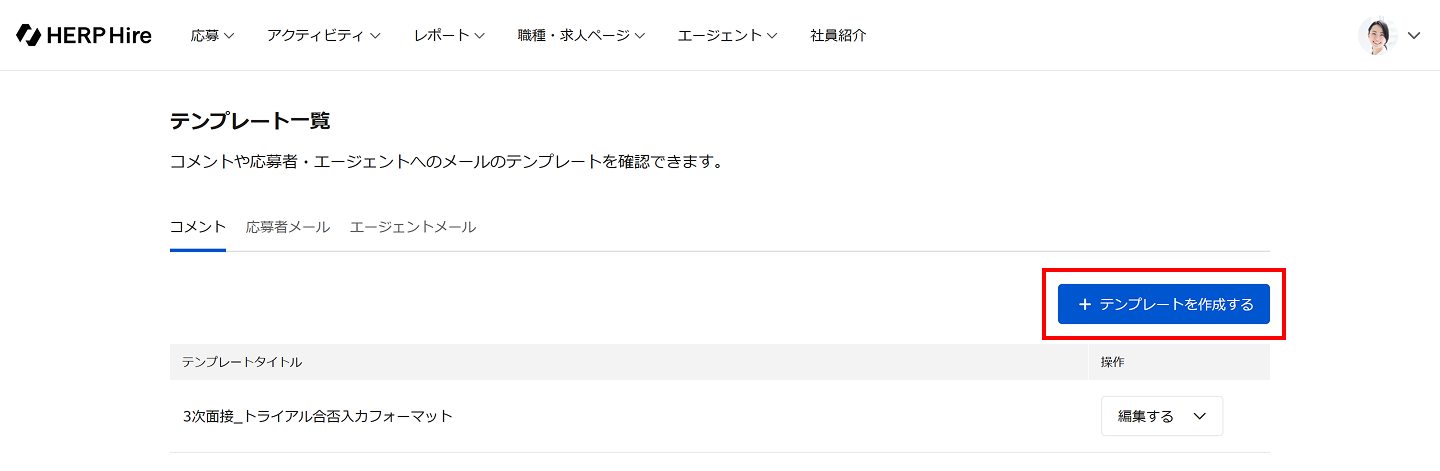Viewport: 1440px width, 471px height.
Task: Select the コメント tab
Action: pyautogui.click(x=198, y=227)
